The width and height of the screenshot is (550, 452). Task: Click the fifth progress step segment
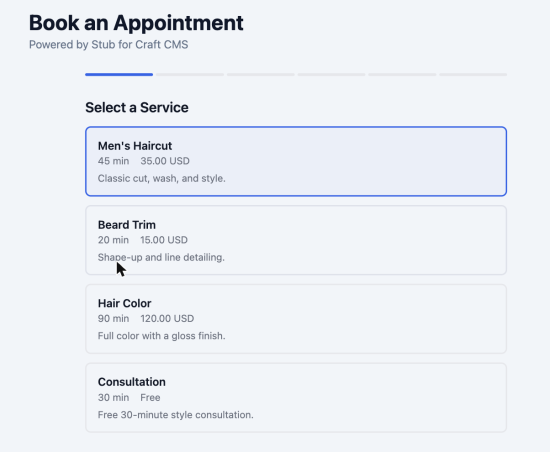tap(402, 74)
